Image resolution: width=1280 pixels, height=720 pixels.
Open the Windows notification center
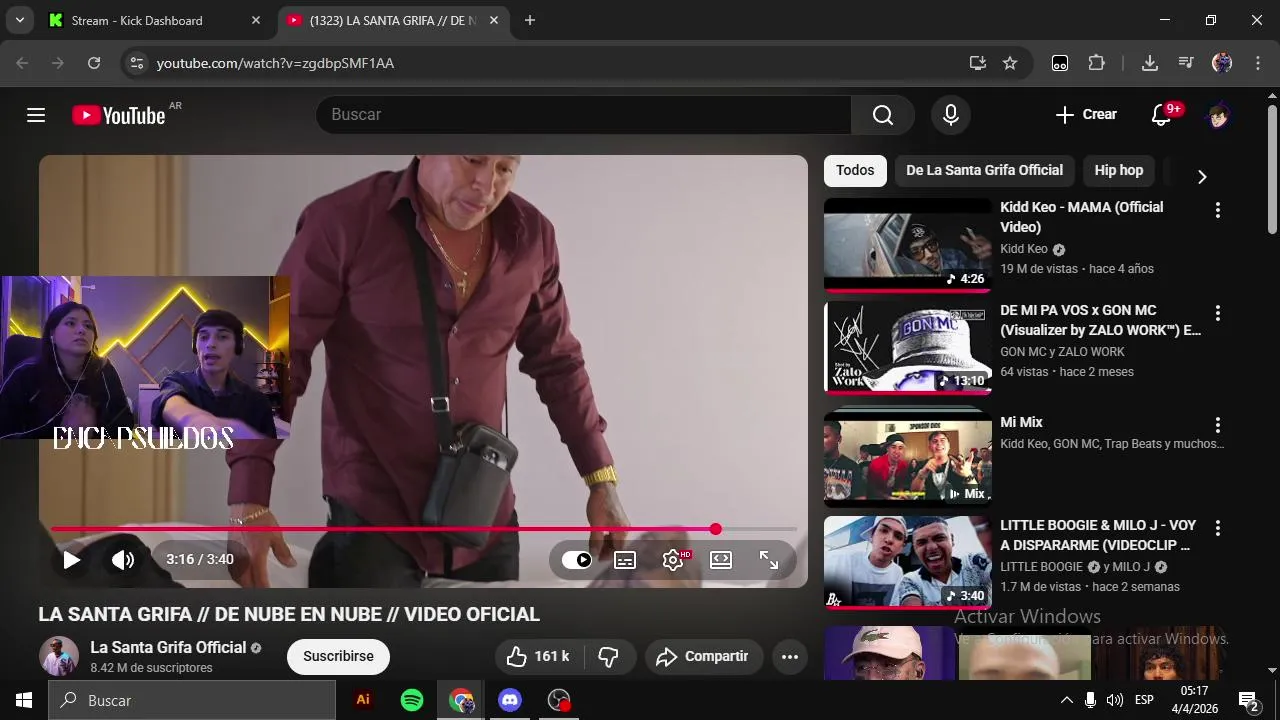coord(1249,700)
